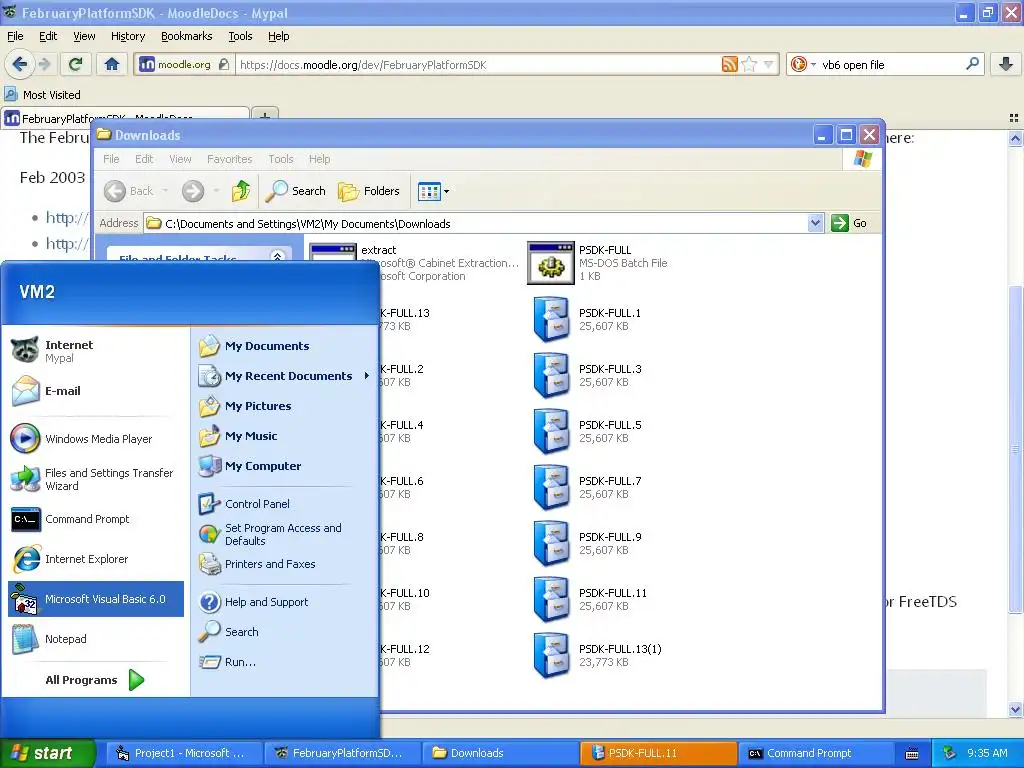The width and height of the screenshot is (1024, 768).
Task: Click RSS feed icon in address bar
Action: [729, 64]
